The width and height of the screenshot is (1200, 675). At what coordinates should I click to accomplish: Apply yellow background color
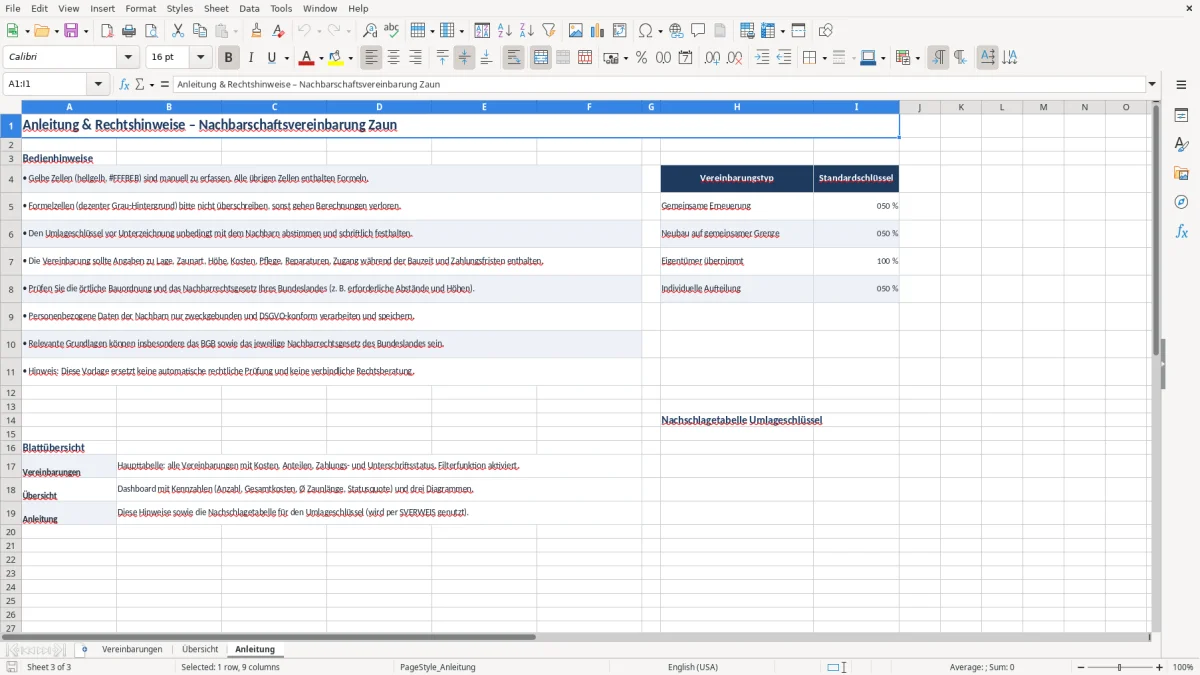[336, 58]
